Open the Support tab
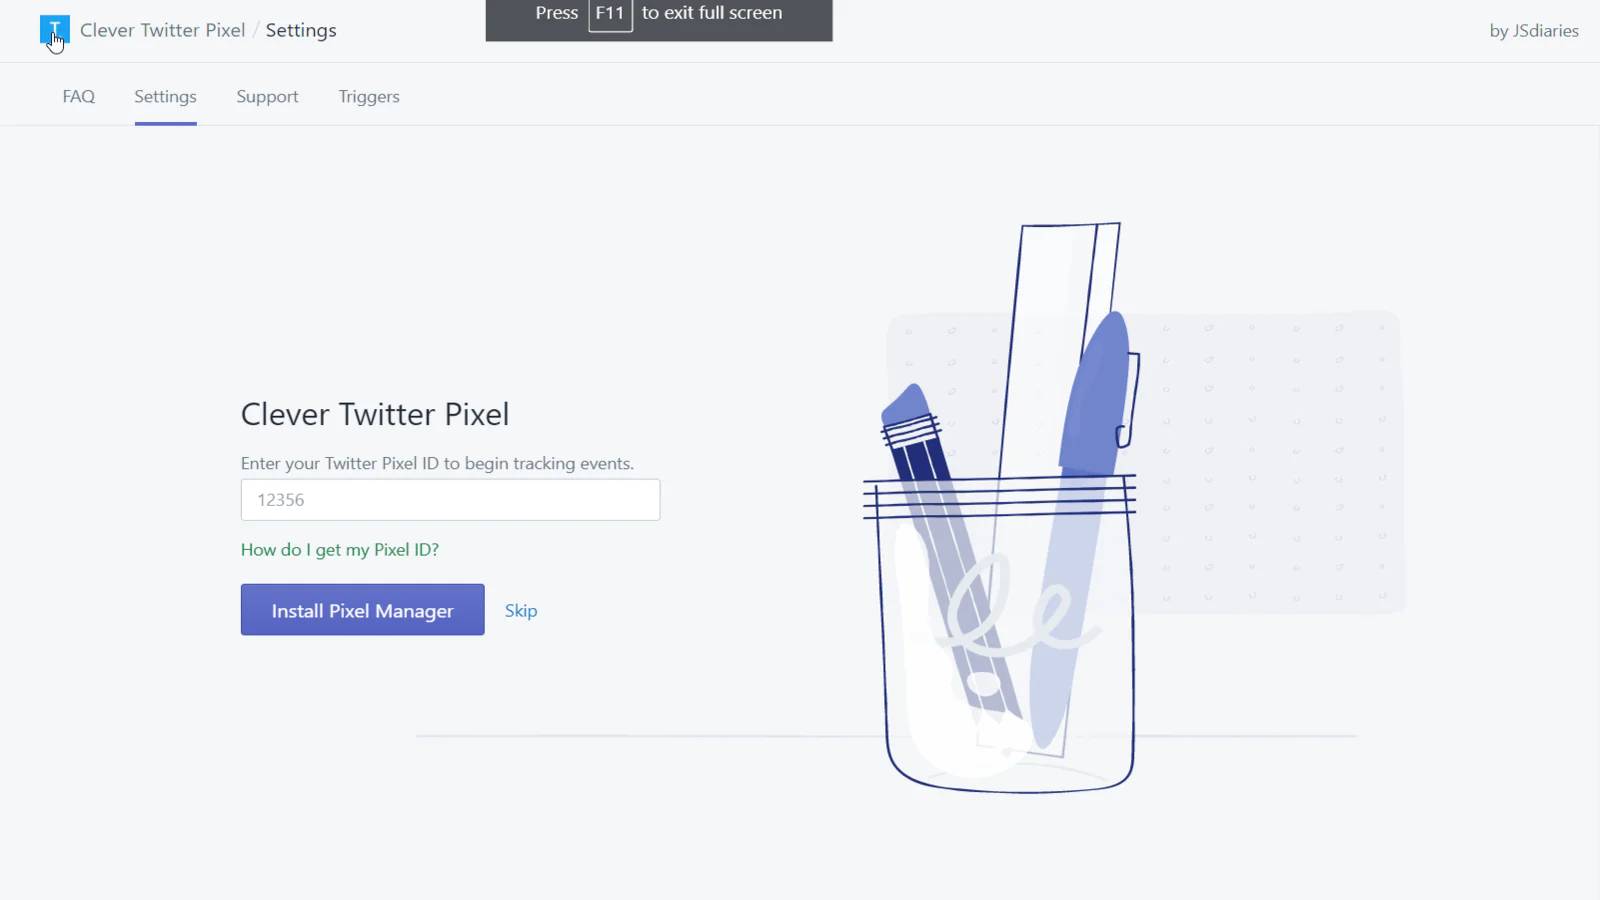Screen dimensions: 1600x900 click(267, 97)
